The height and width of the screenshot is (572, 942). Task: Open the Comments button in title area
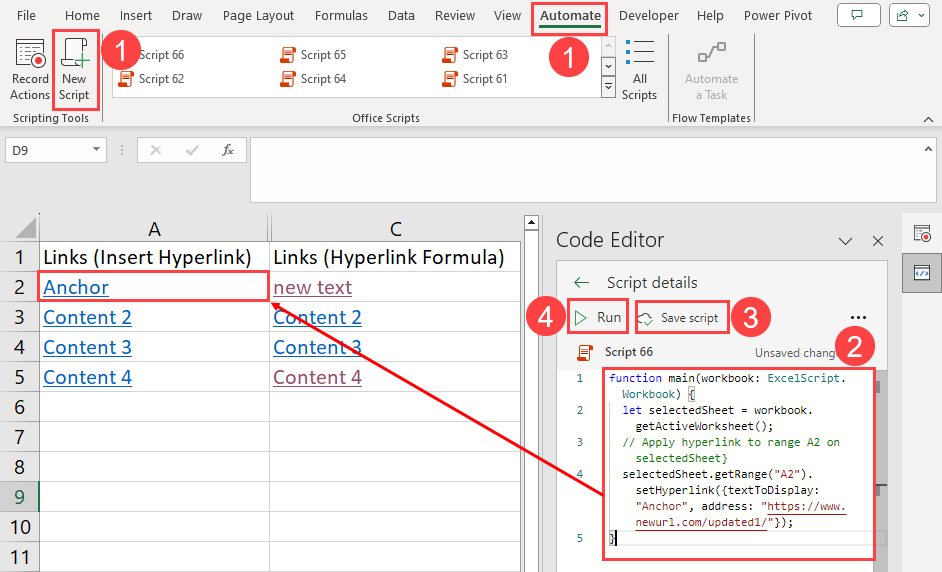point(858,16)
